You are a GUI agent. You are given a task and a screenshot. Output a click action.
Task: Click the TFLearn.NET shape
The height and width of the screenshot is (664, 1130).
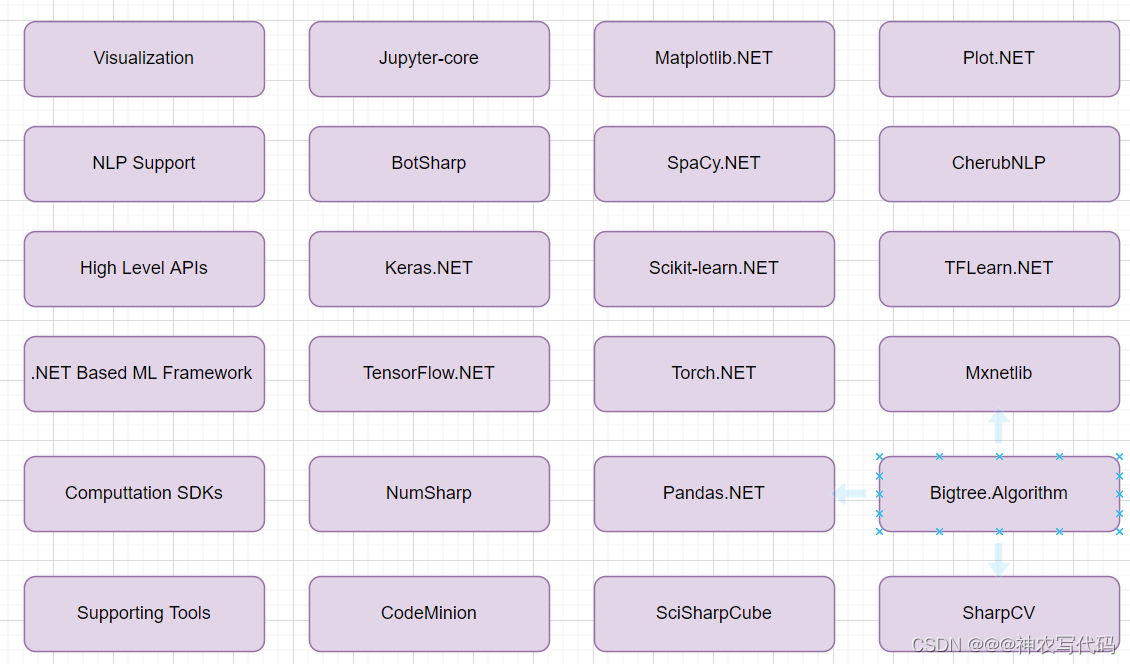(x=999, y=269)
